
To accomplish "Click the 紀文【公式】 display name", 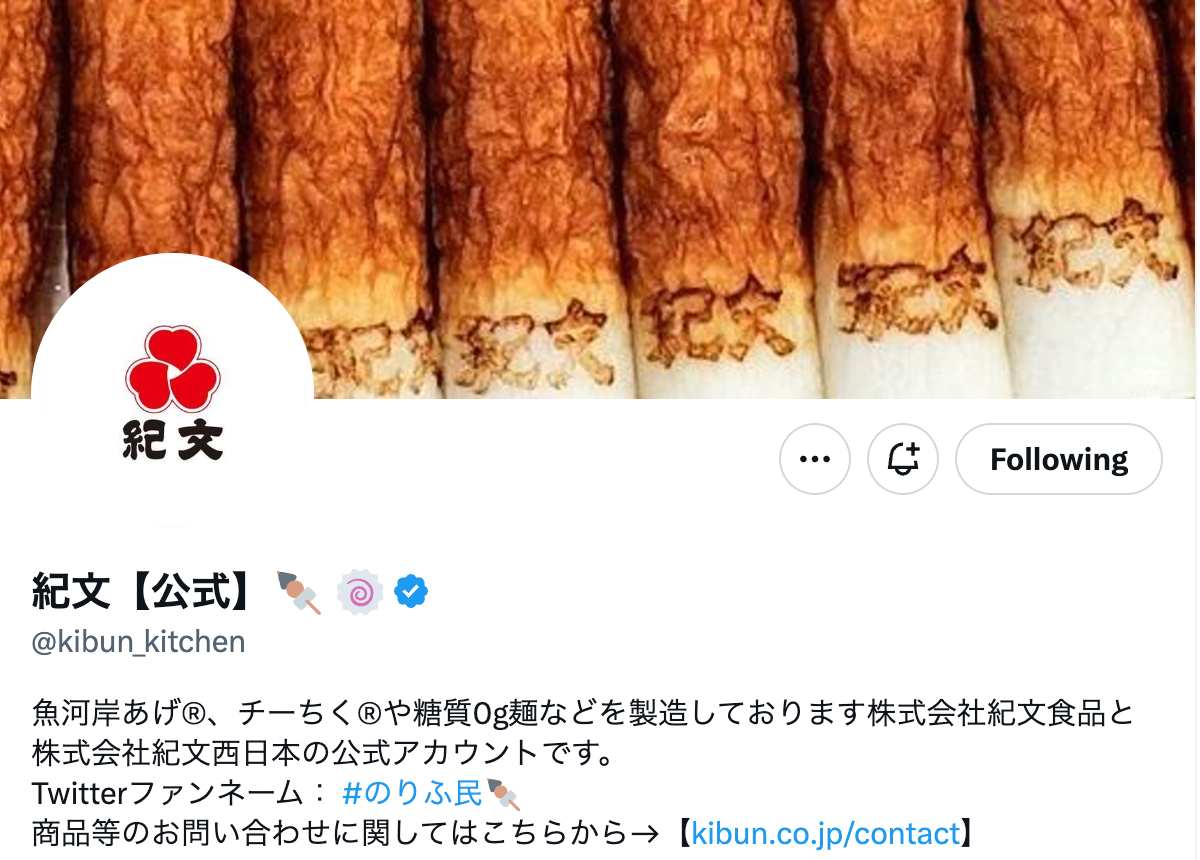I will pyautogui.click(x=147, y=591).
